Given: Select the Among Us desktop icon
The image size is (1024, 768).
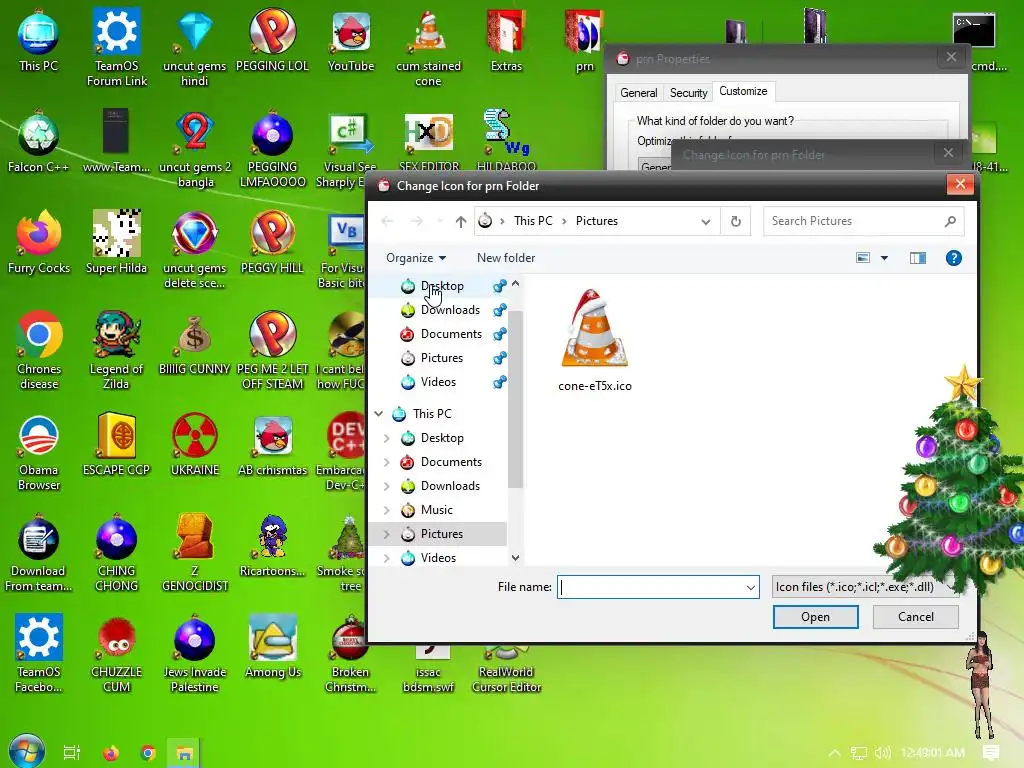Looking at the screenshot, I should tap(272, 647).
